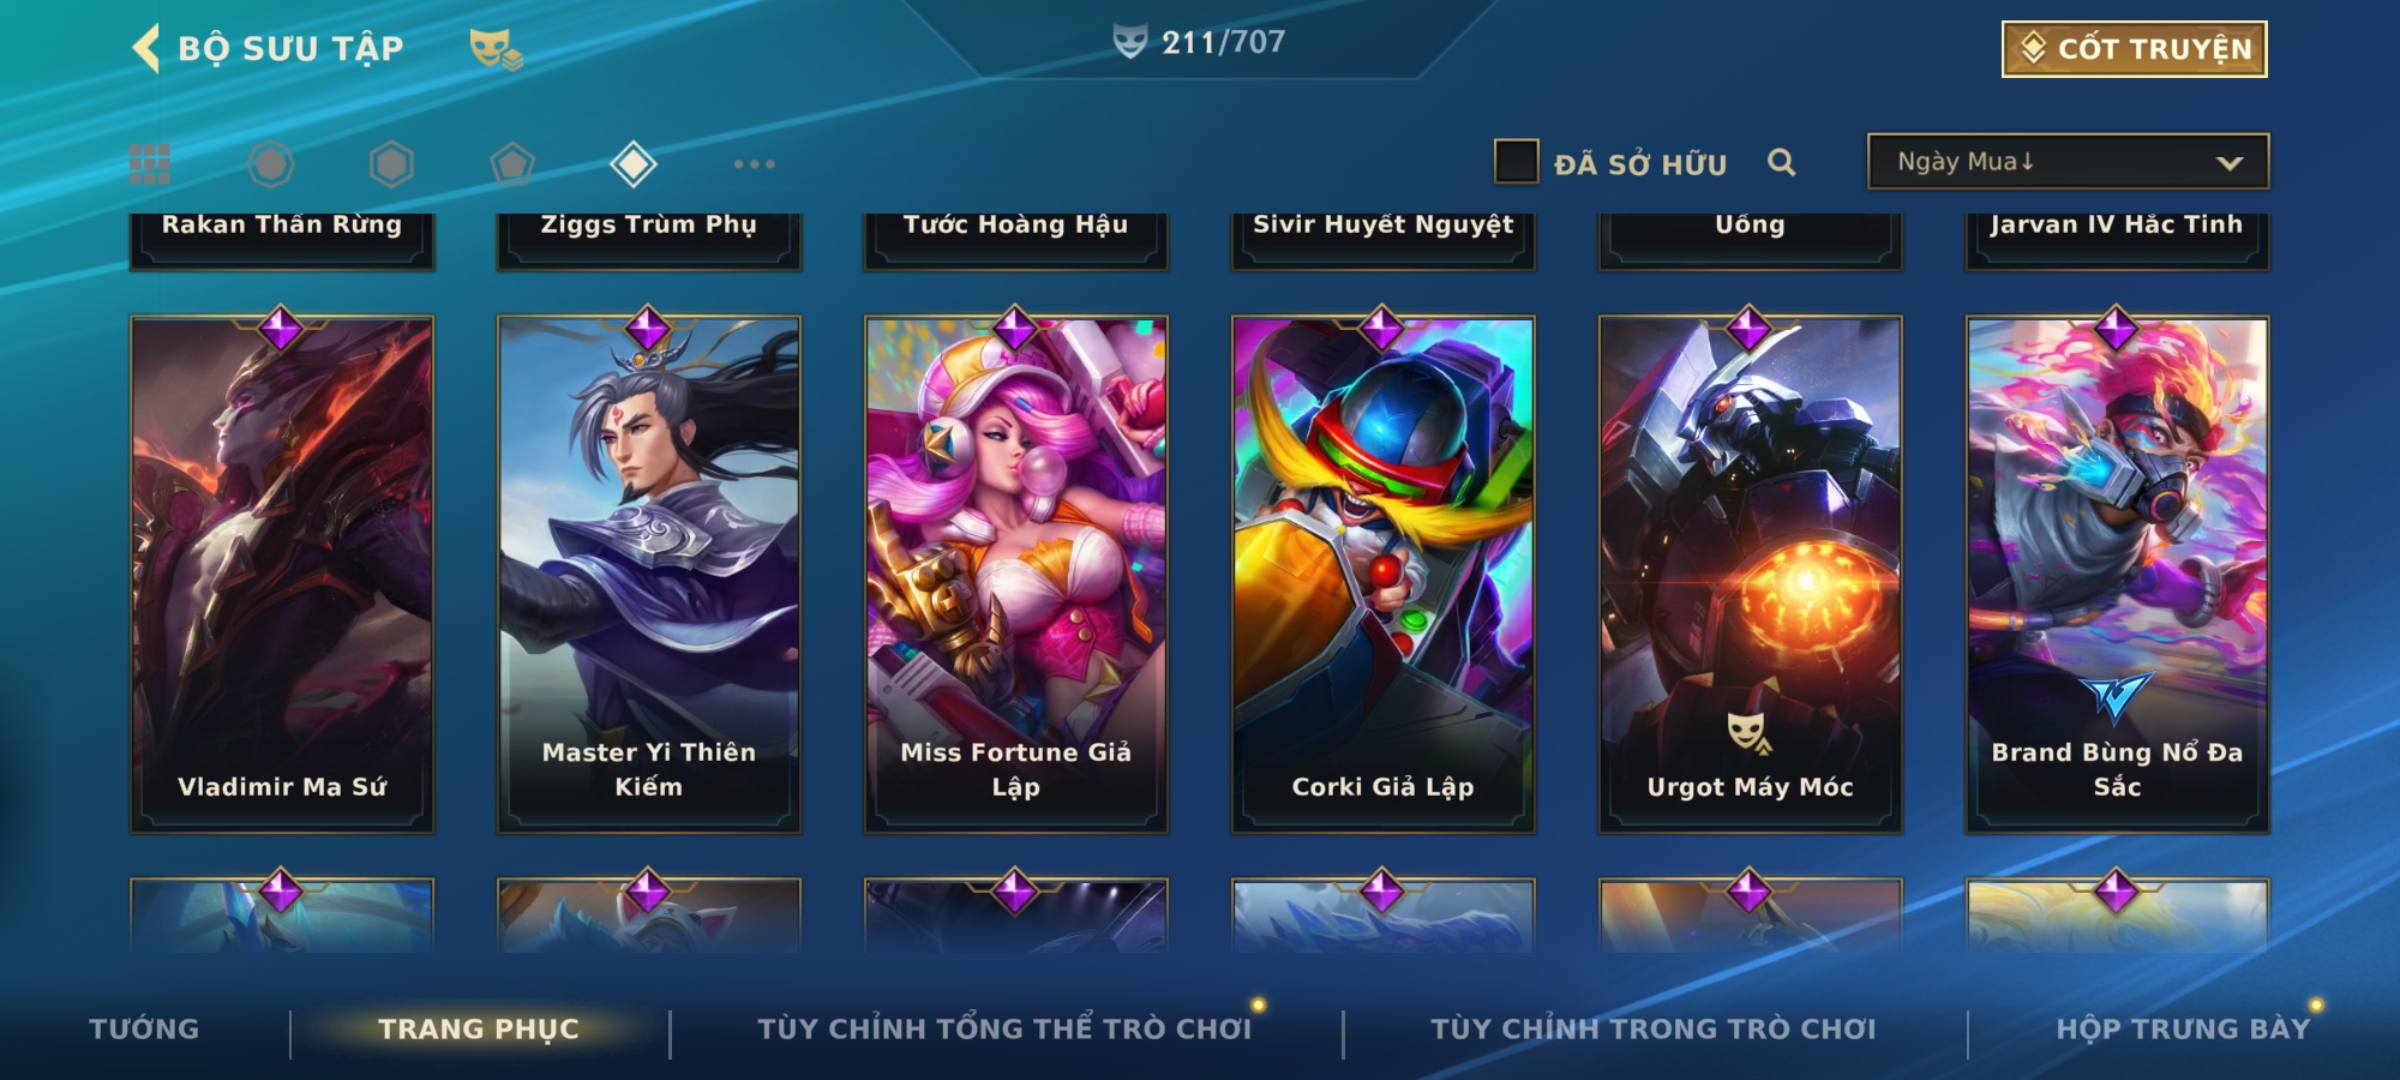Screen dimensions: 2400x1080
Task: Open Miss Fortune Giả Lập skin card
Action: (x=1016, y=574)
